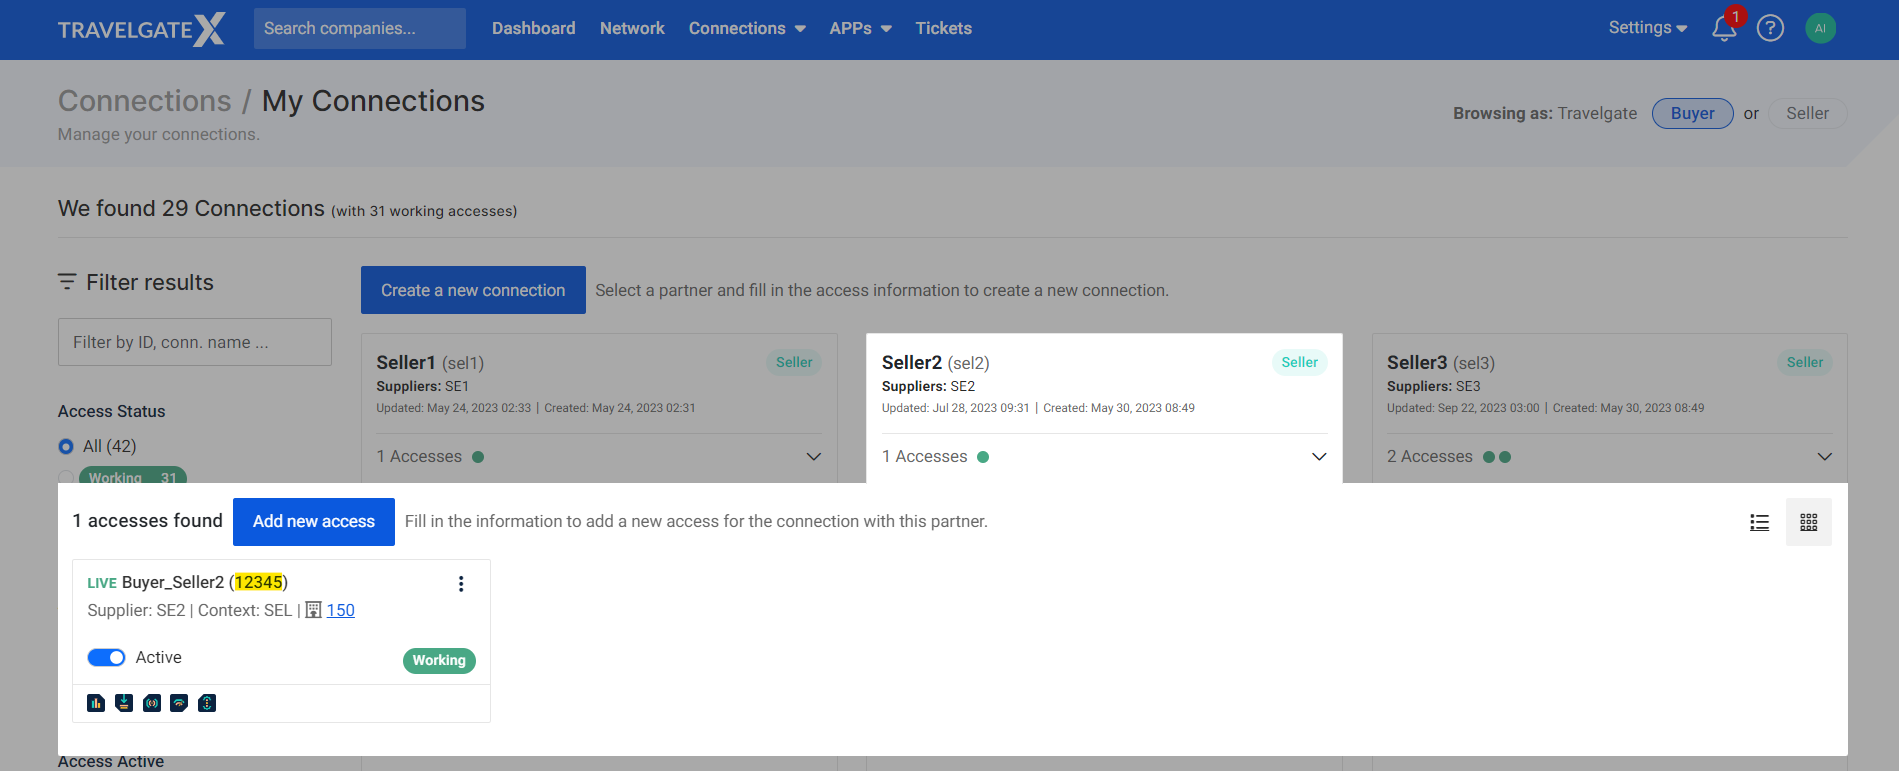
Task: Click the Seller3 (sel3) card title
Action: tap(1441, 362)
